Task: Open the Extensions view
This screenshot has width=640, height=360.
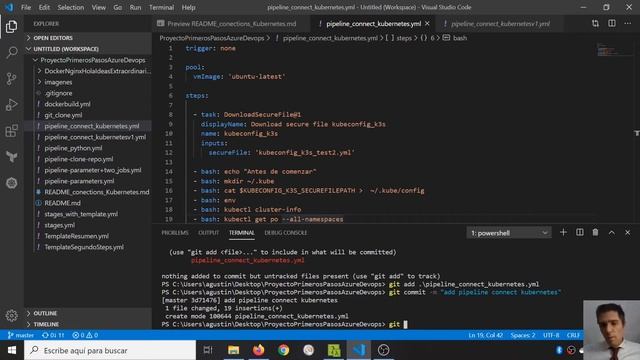Action: click(x=11, y=131)
